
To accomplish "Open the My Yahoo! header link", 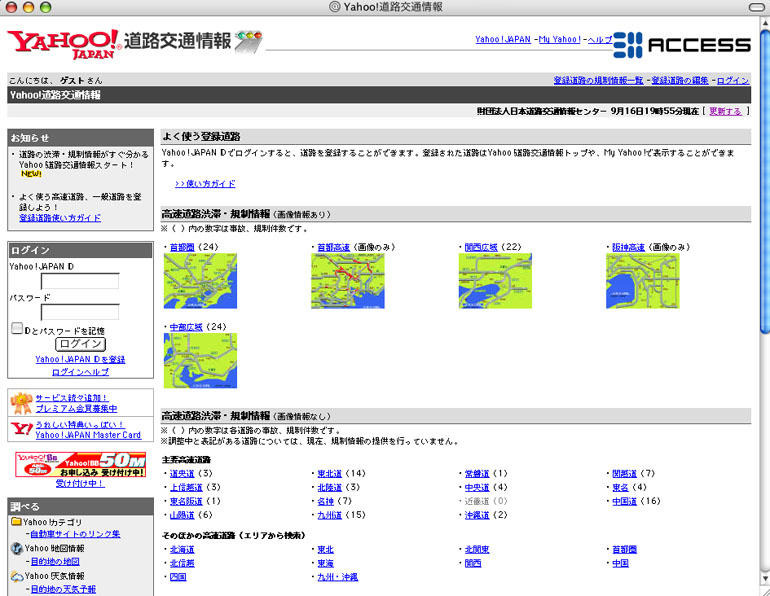I will (x=560, y=39).
